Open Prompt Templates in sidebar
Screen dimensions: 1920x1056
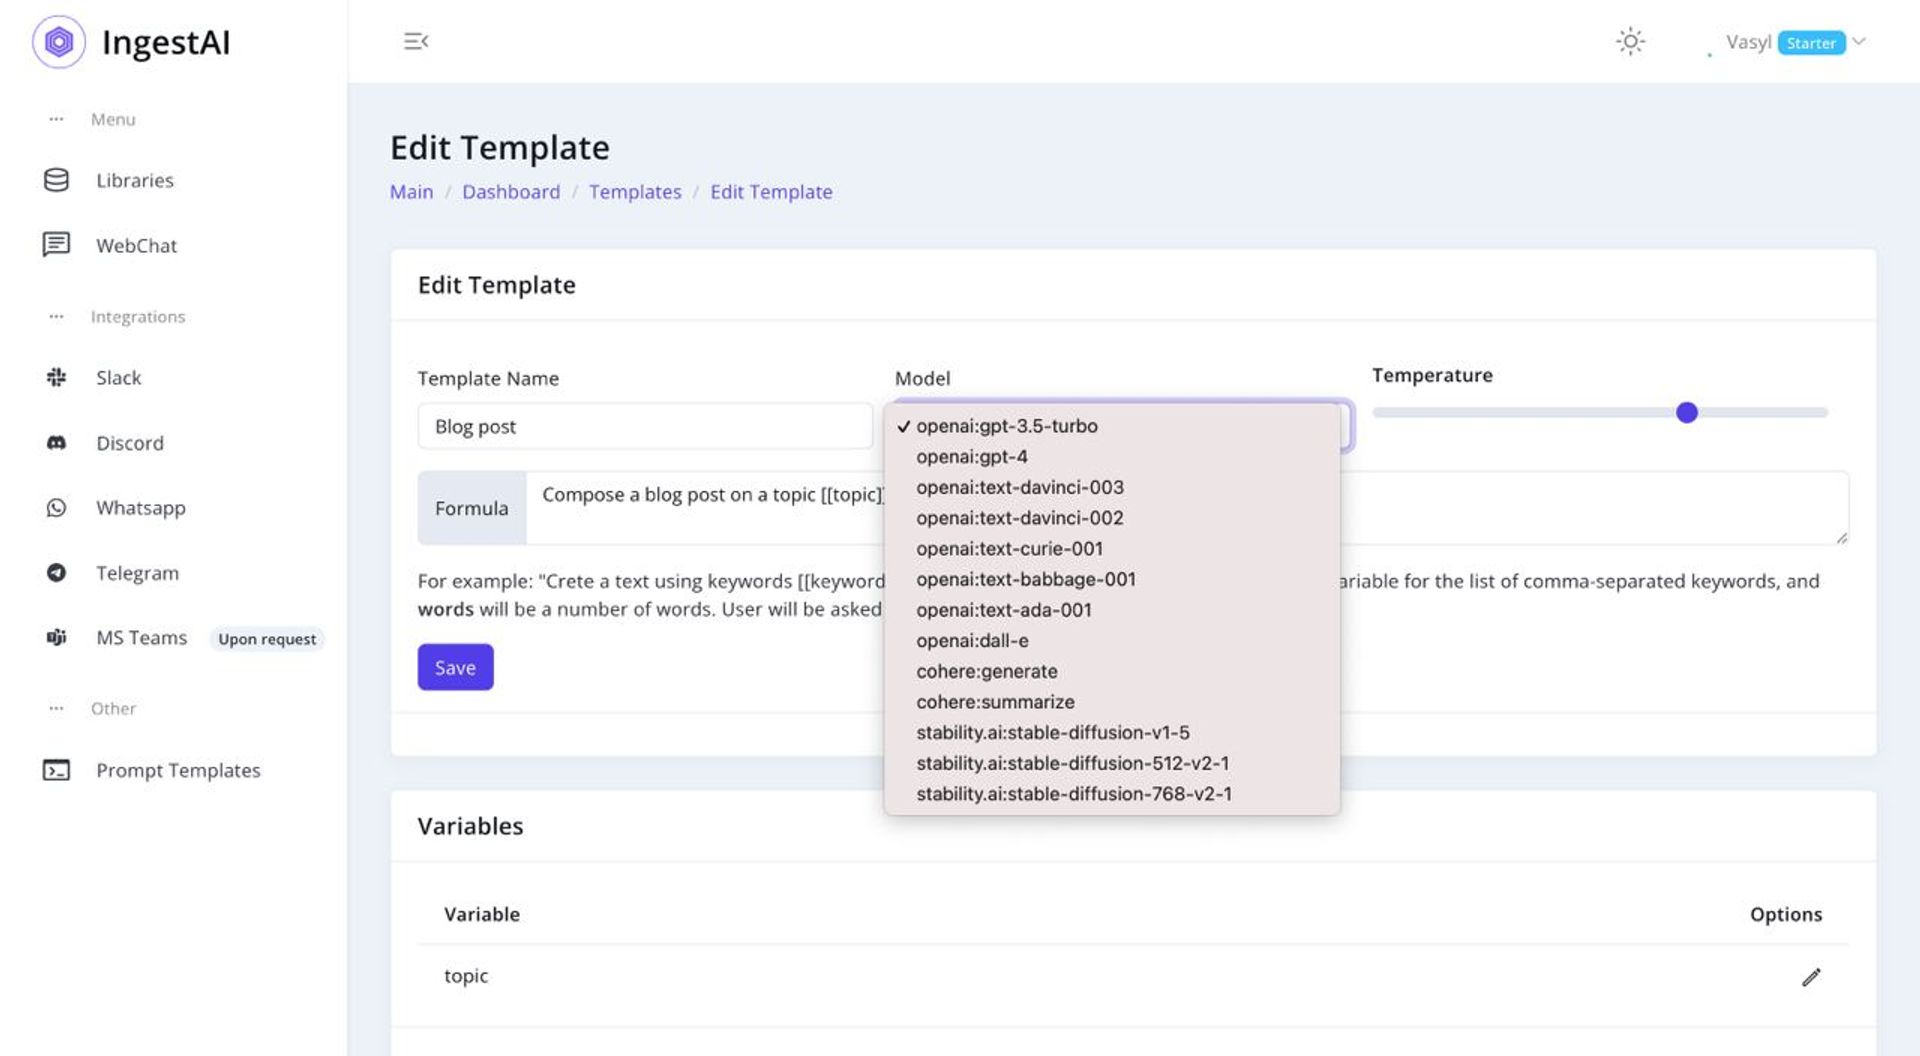click(x=177, y=771)
